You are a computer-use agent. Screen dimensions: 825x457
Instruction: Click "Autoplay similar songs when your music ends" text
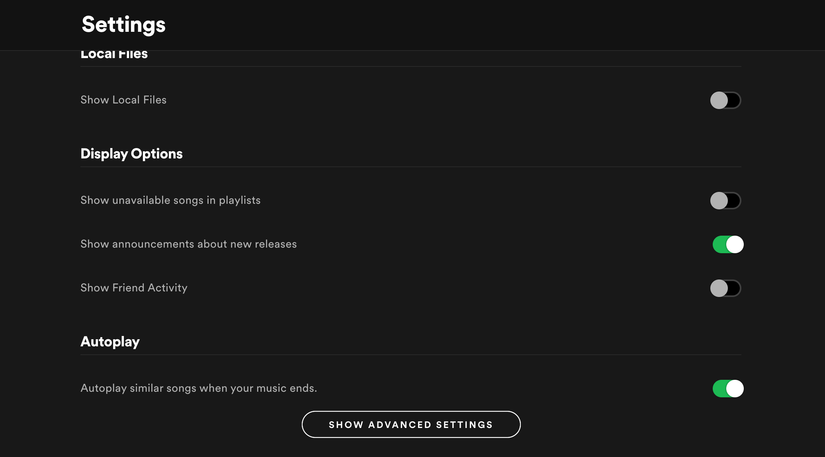coord(198,388)
